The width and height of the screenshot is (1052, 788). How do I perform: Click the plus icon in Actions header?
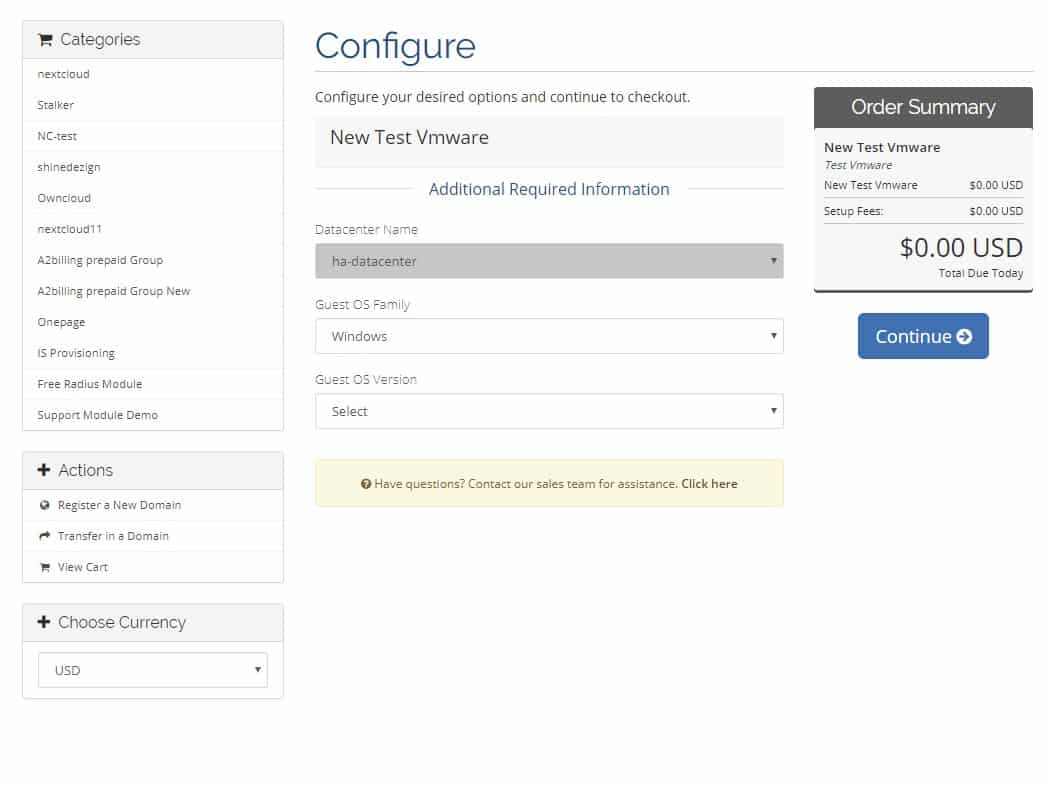pos(44,471)
